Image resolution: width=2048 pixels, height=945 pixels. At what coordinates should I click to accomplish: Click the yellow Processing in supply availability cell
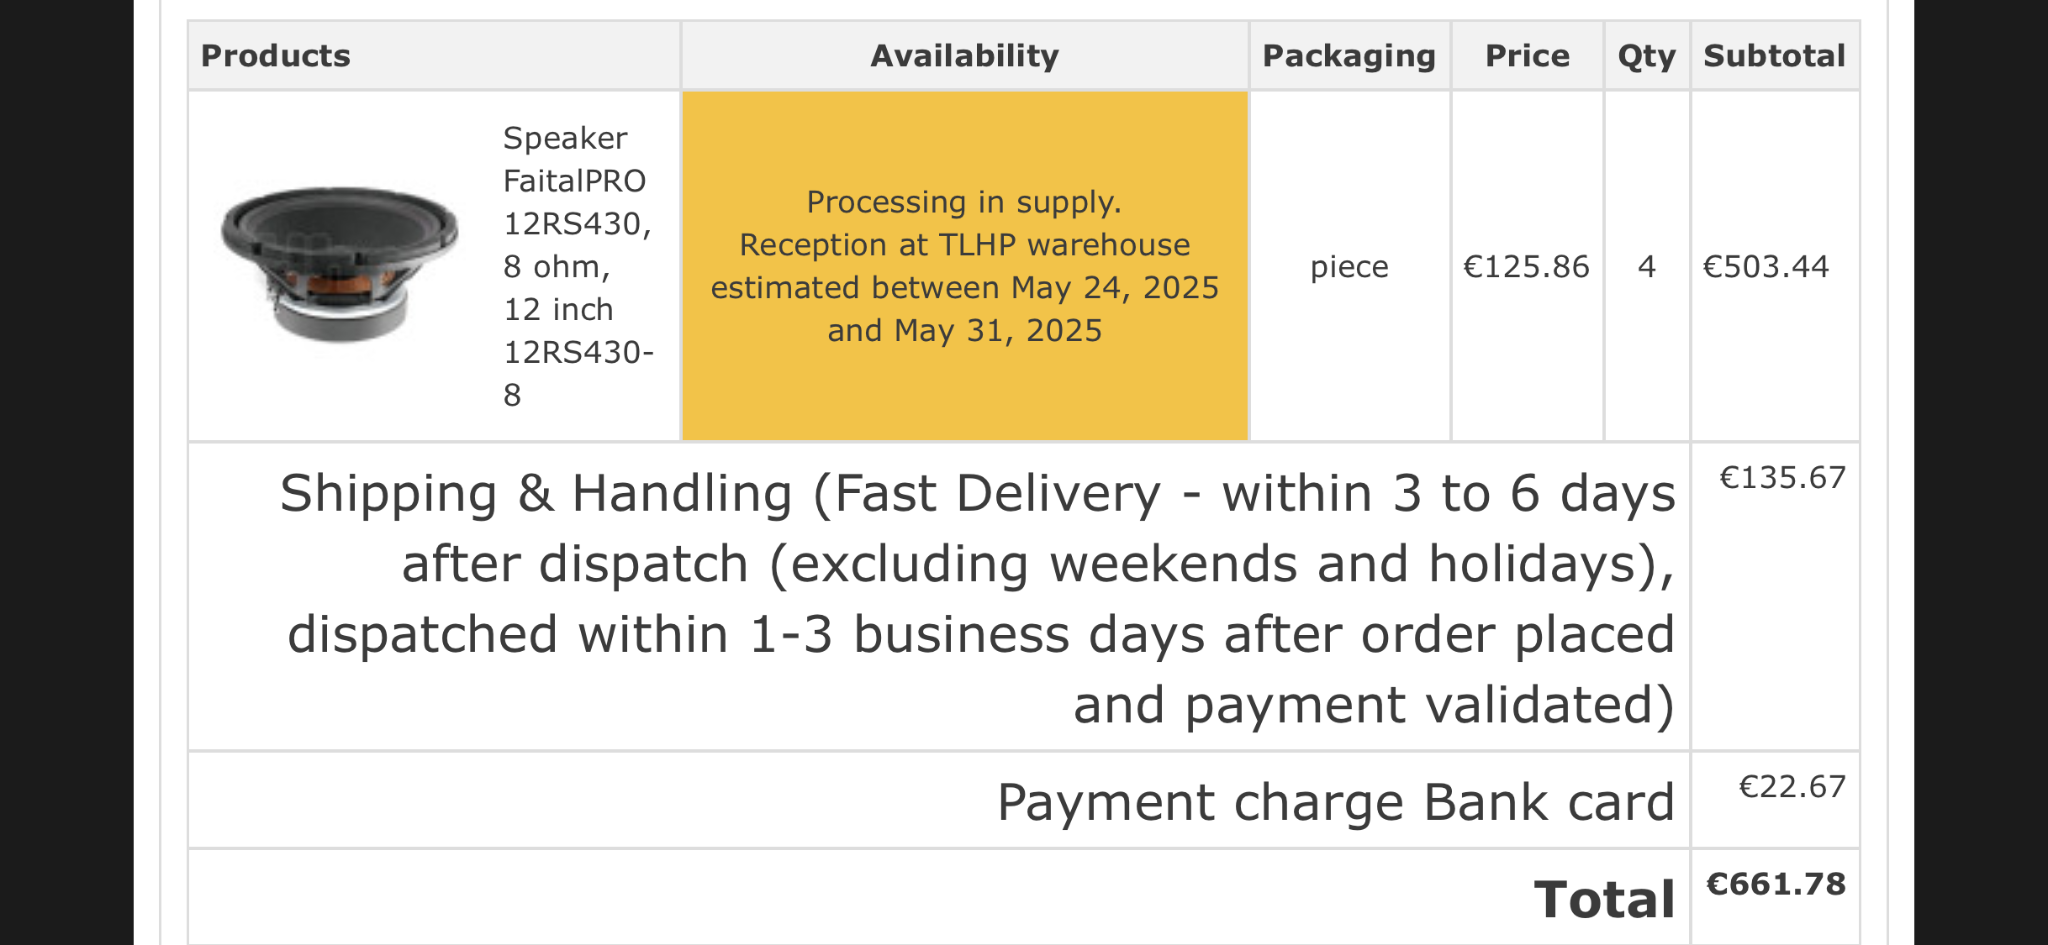point(965,266)
